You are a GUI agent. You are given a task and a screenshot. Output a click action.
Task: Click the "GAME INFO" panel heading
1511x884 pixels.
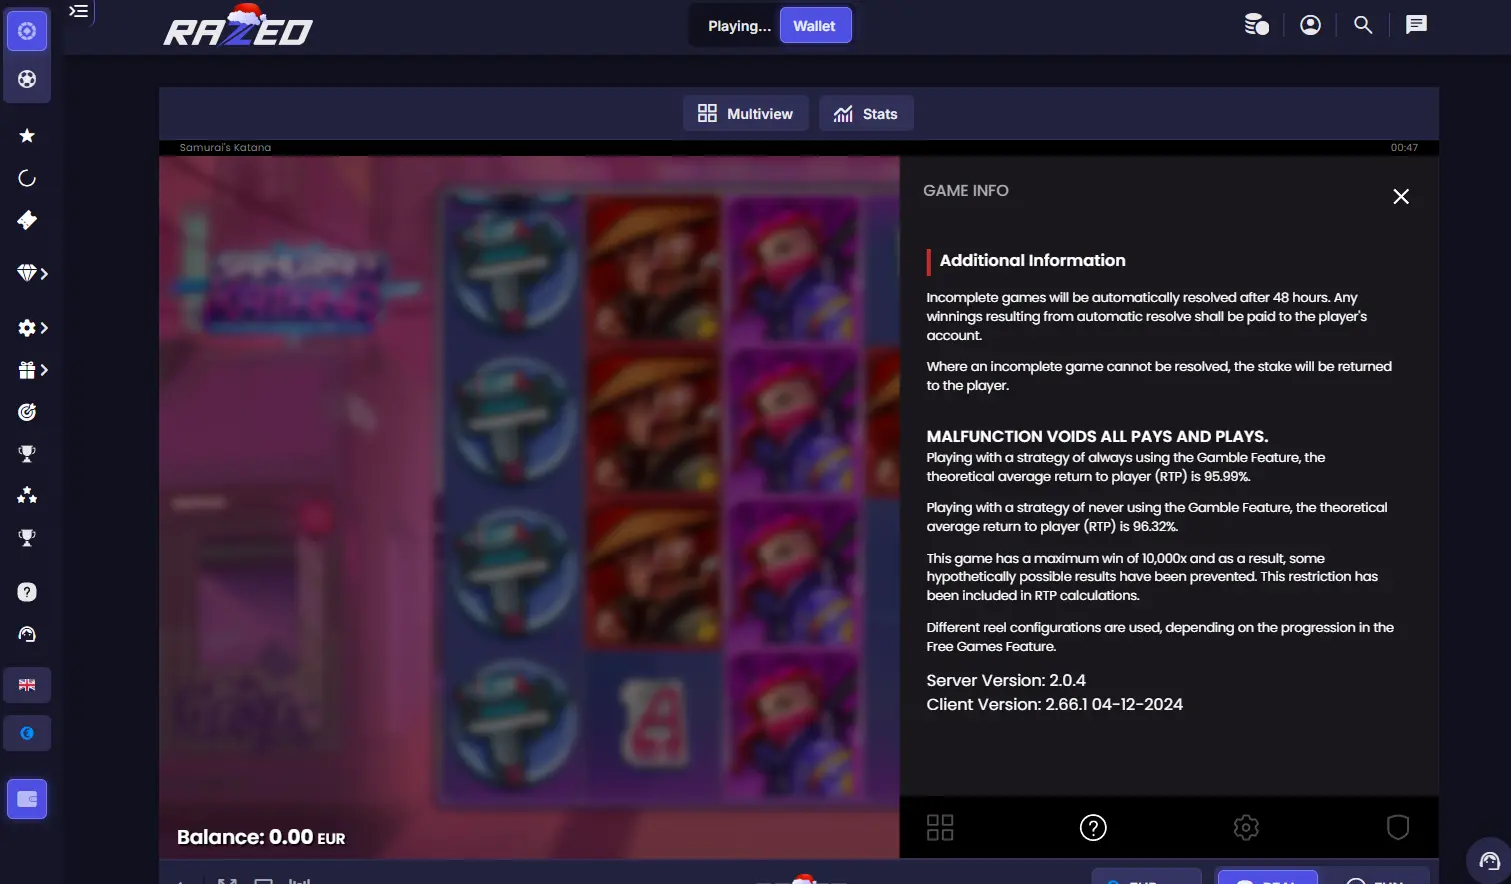[966, 191]
